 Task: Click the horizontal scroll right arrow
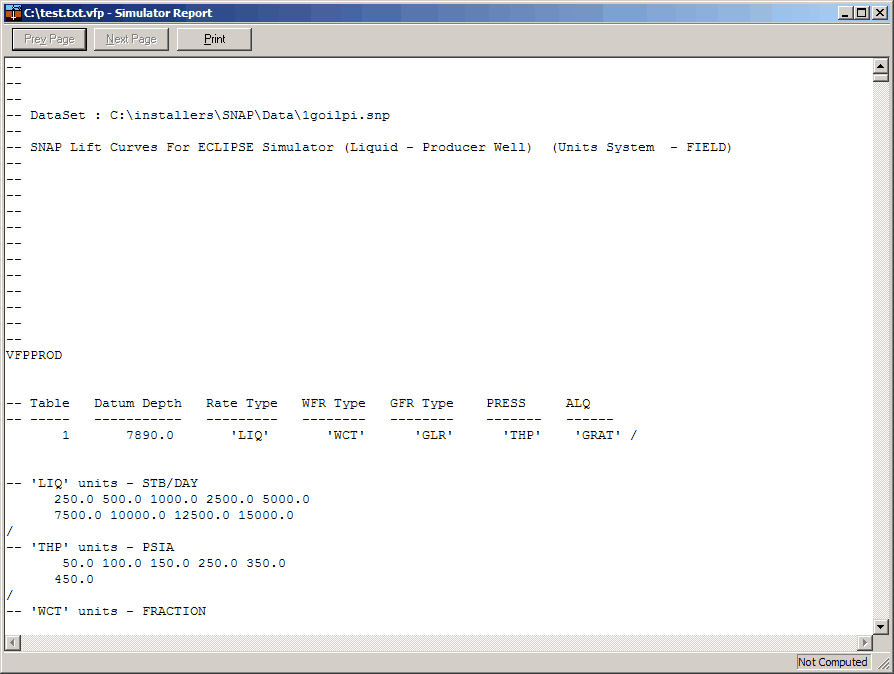[x=866, y=642]
